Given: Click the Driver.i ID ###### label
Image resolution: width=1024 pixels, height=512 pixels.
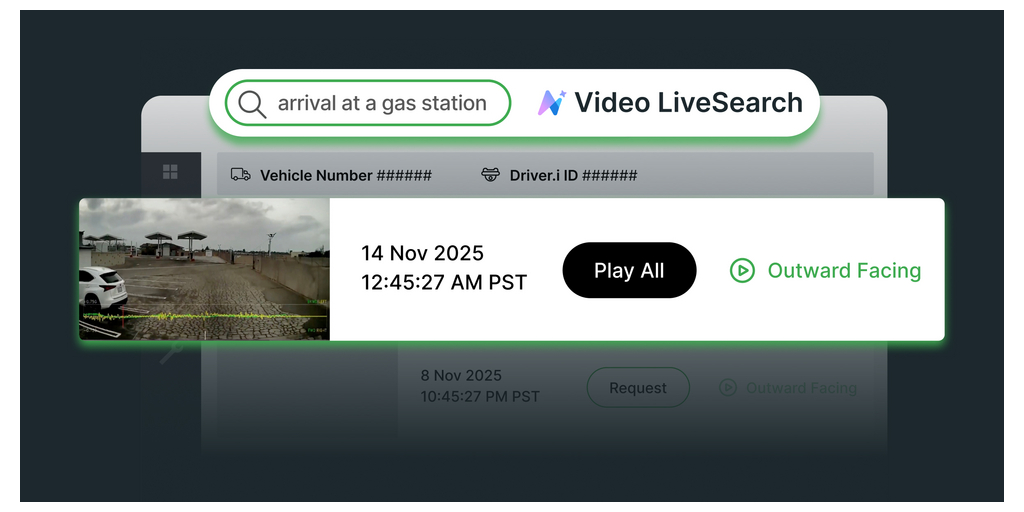Looking at the screenshot, I should pyautogui.click(x=573, y=175).
